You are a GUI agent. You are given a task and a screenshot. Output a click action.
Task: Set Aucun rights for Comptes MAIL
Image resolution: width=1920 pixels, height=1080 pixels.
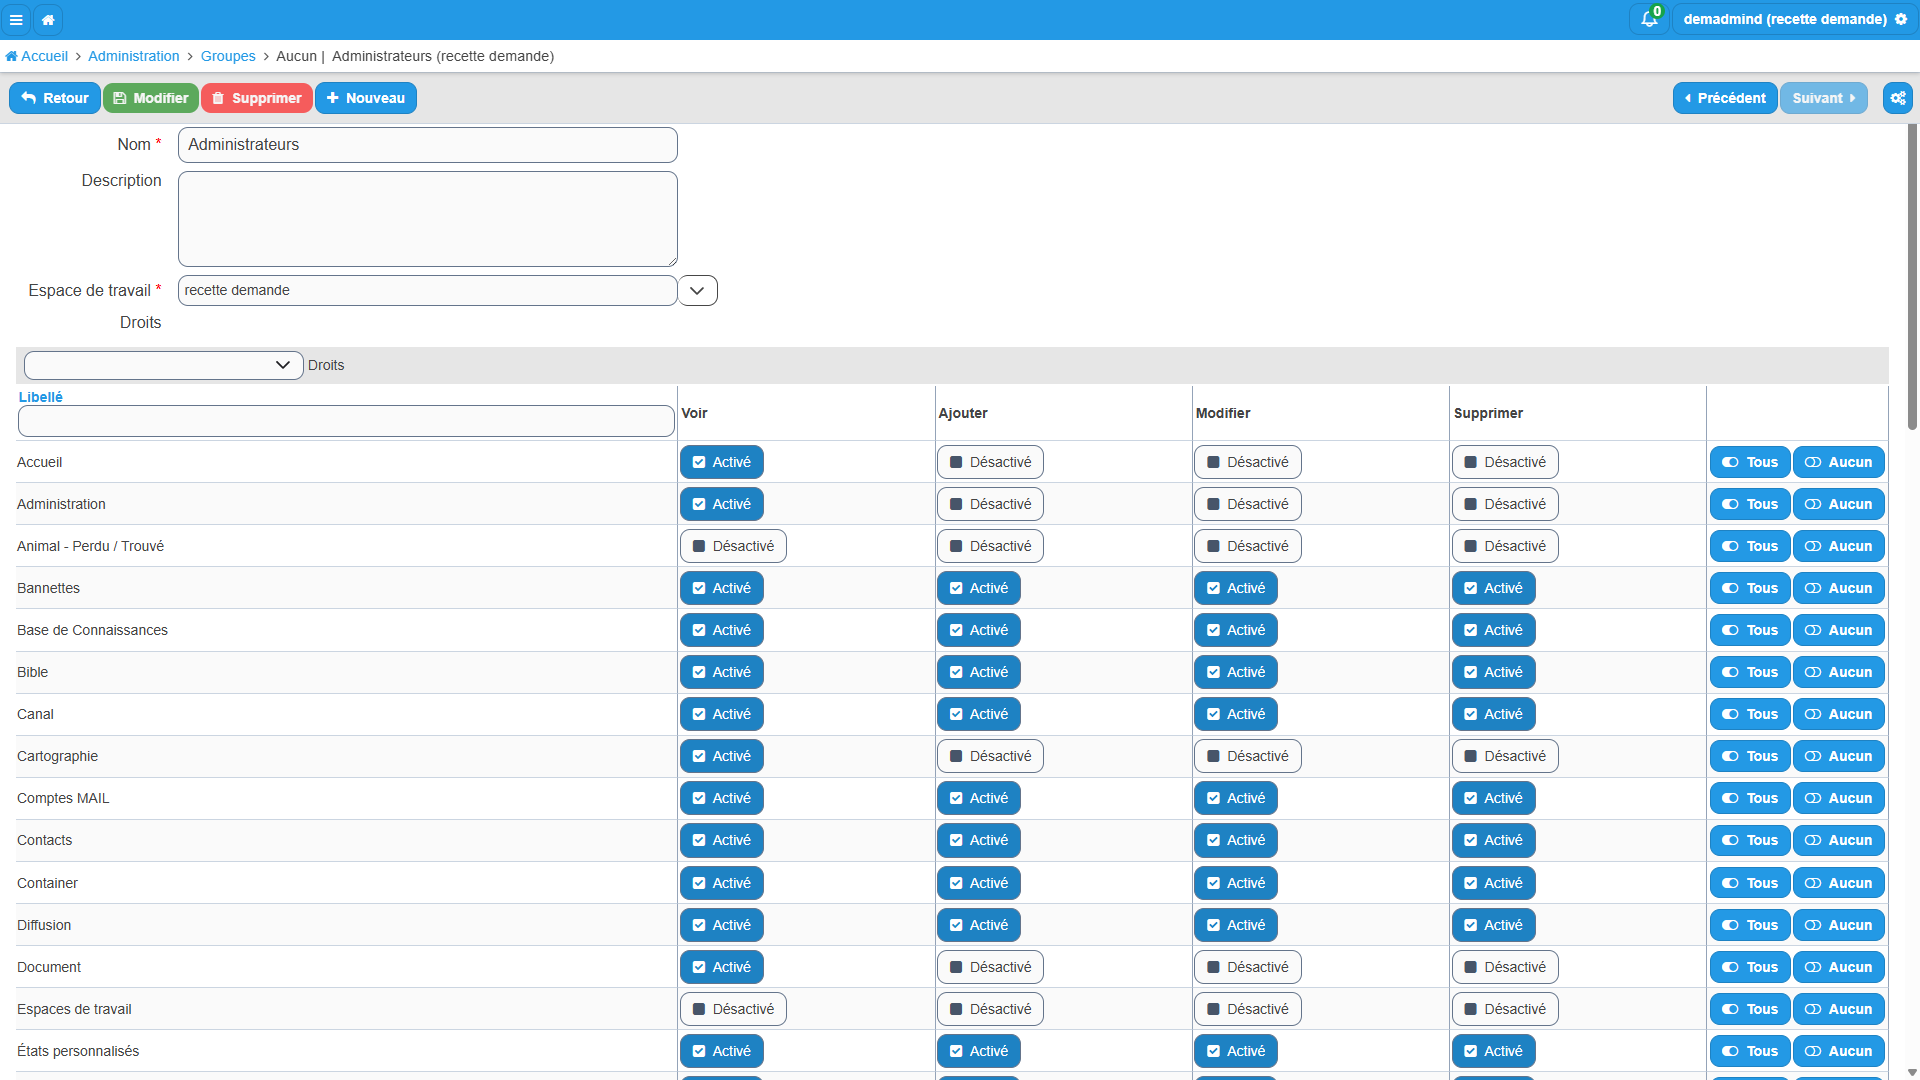point(1839,798)
